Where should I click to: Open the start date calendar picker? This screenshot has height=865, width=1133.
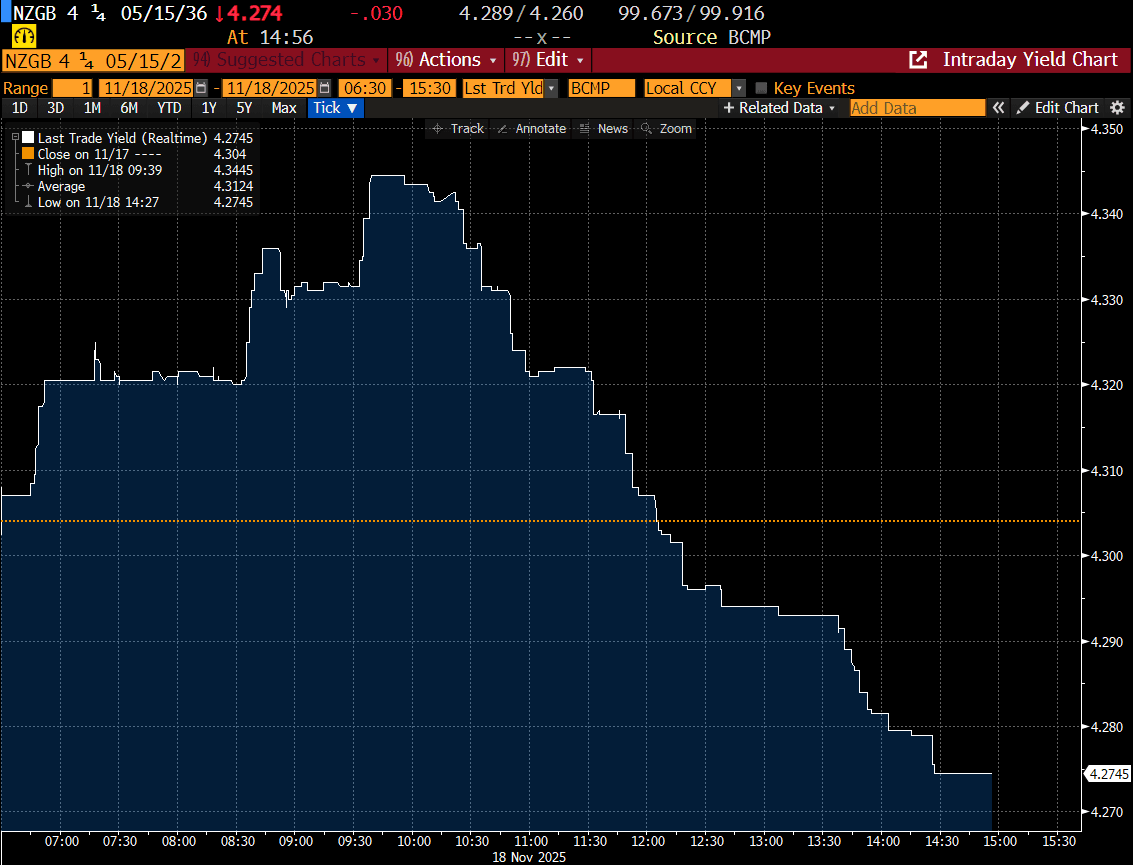202,88
